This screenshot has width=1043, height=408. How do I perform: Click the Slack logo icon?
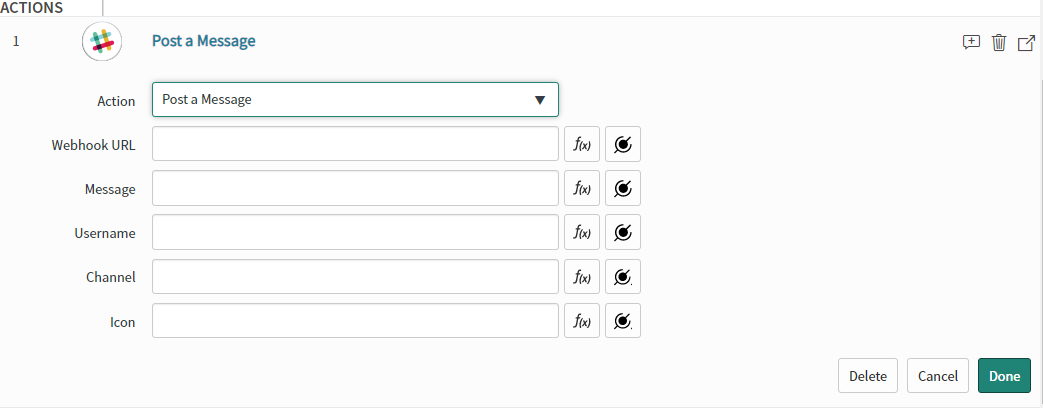point(102,41)
